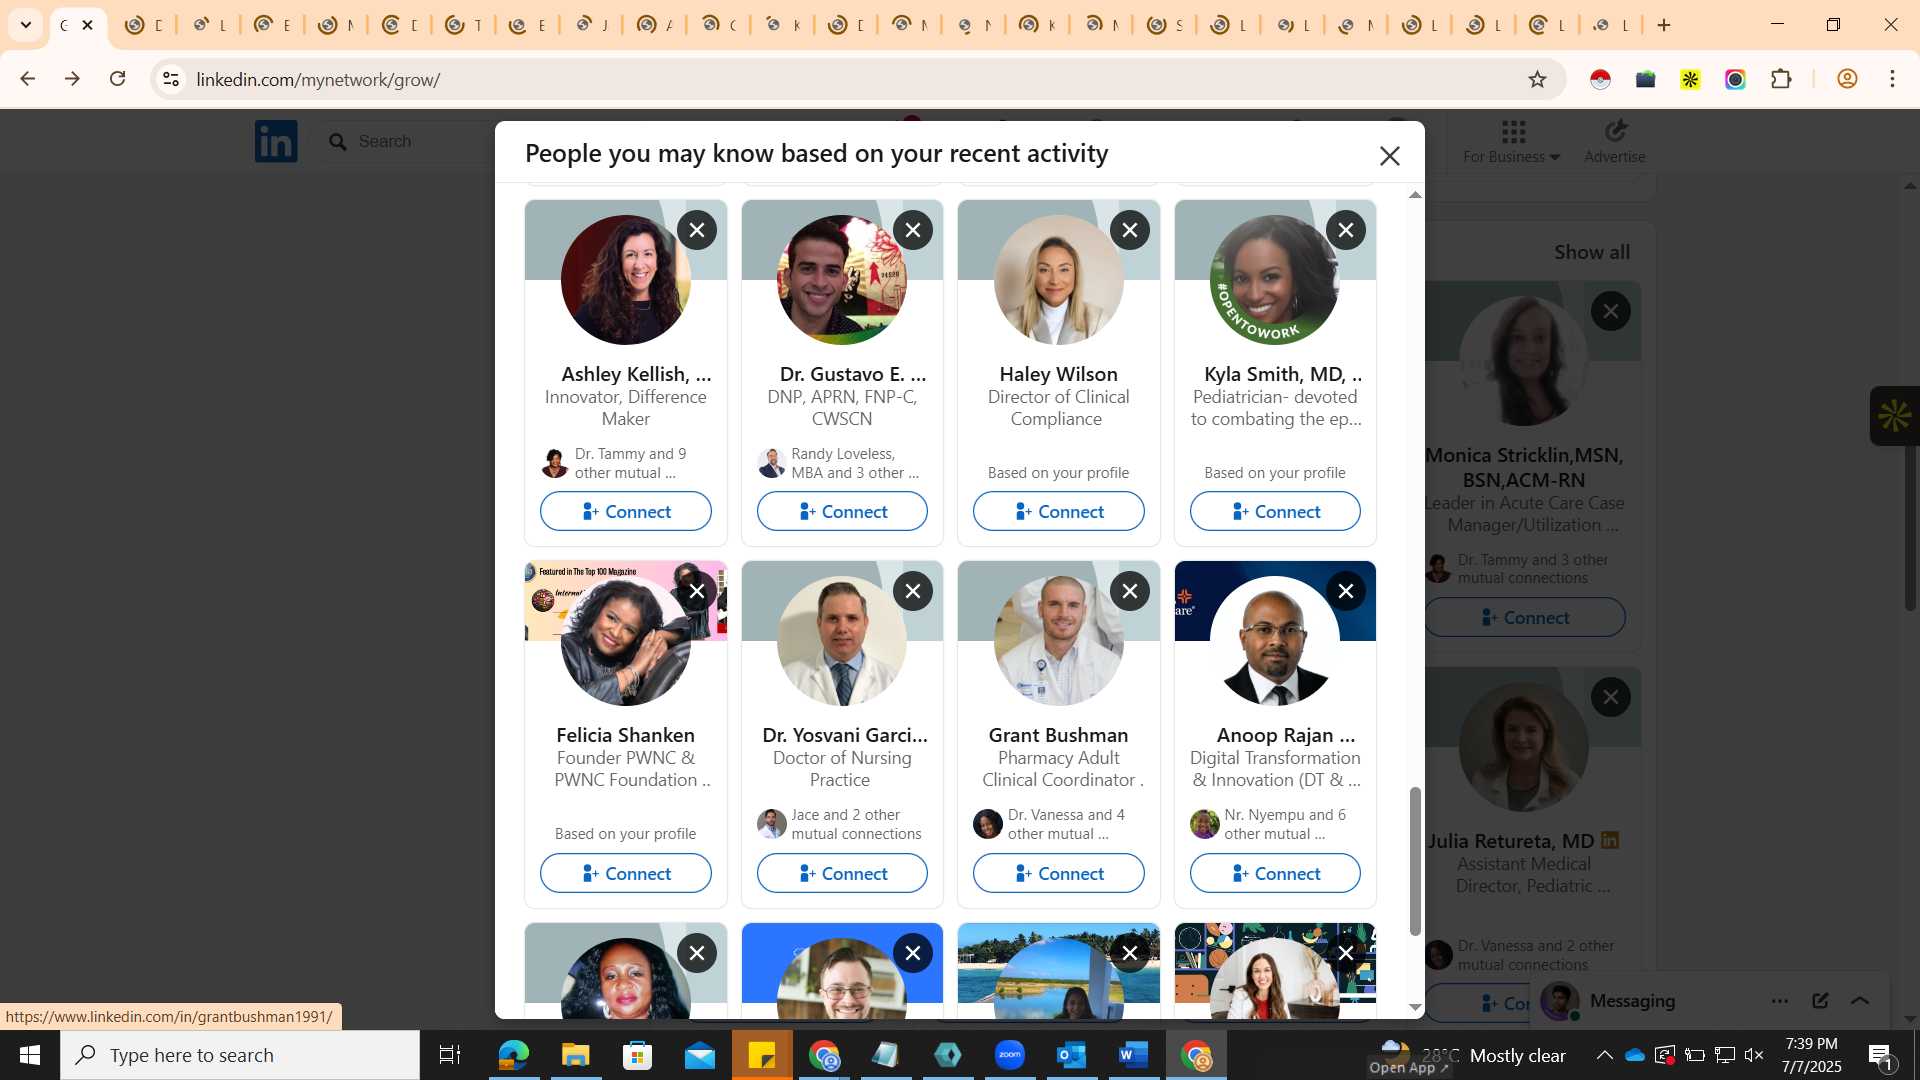Click the yellow asterisk extension icon

1690,79
